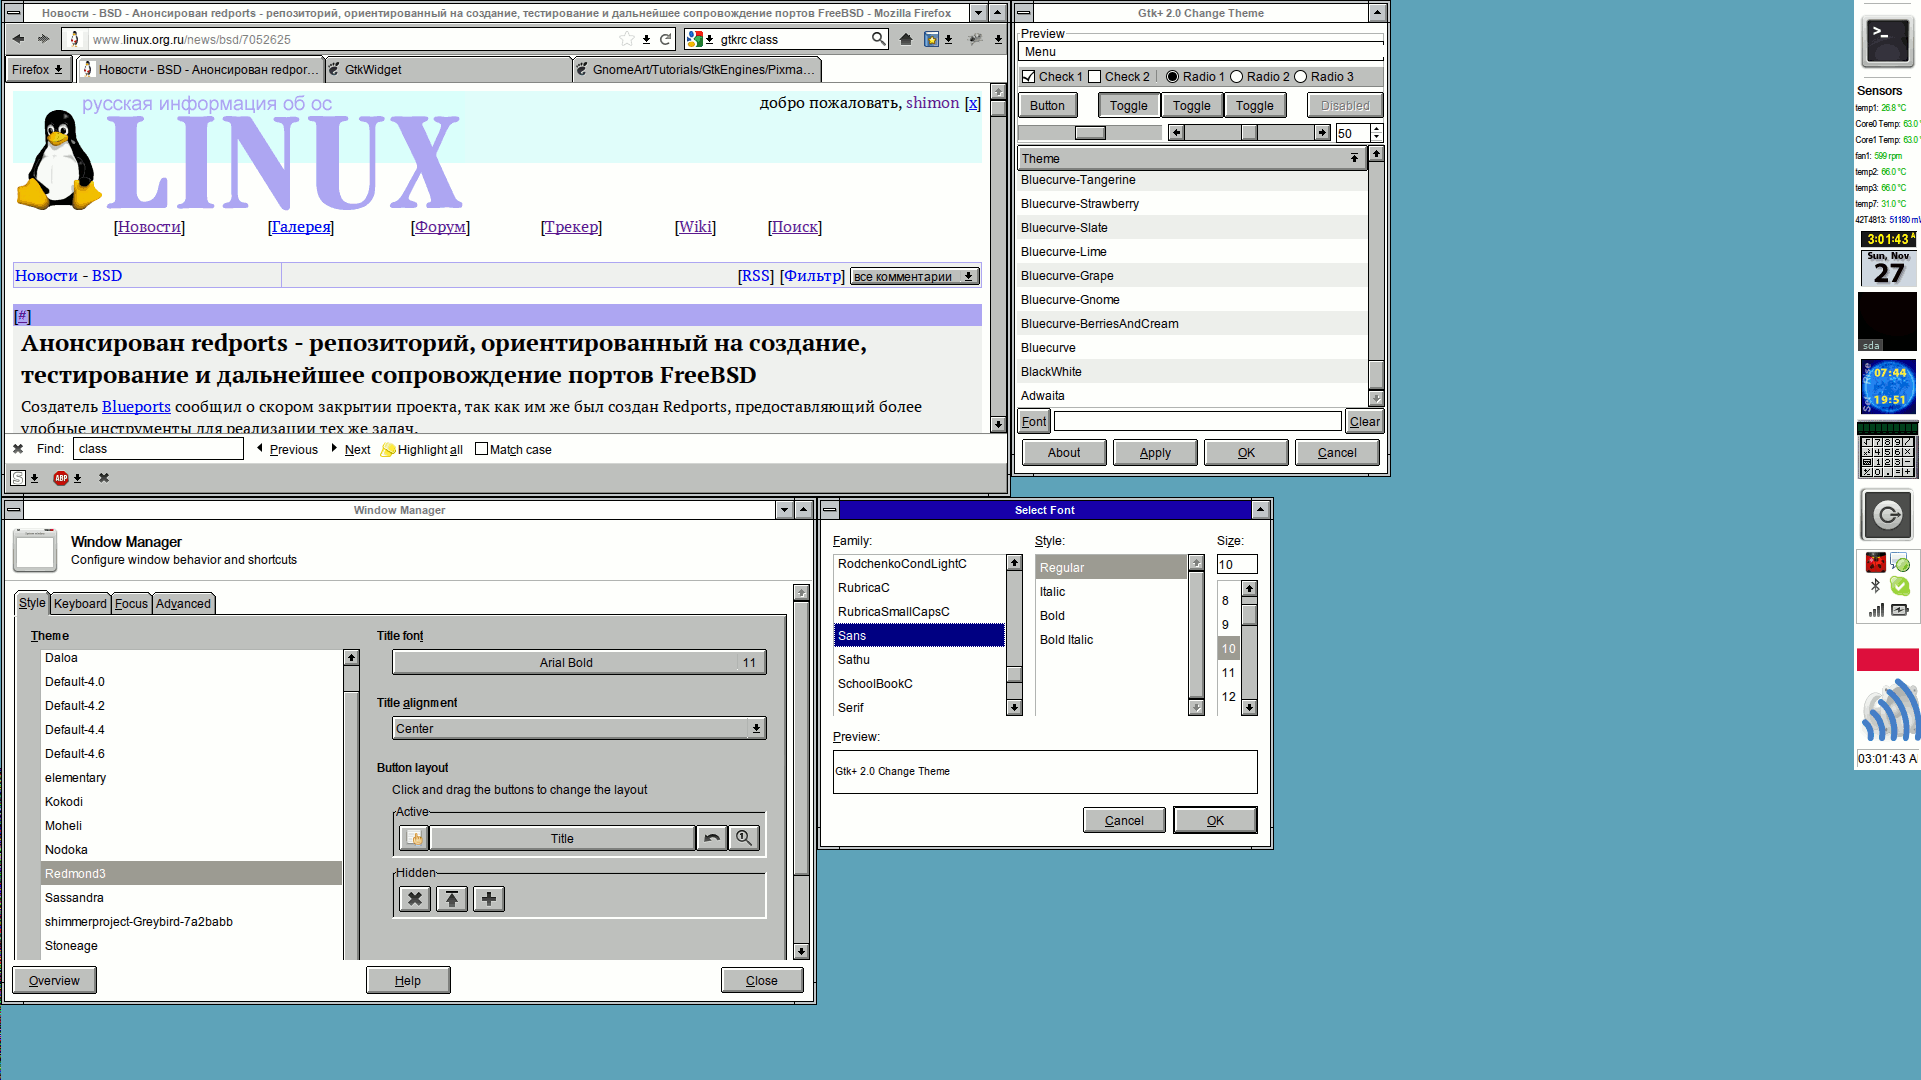Click the Maximize icon in Active layout

[744, 838]
